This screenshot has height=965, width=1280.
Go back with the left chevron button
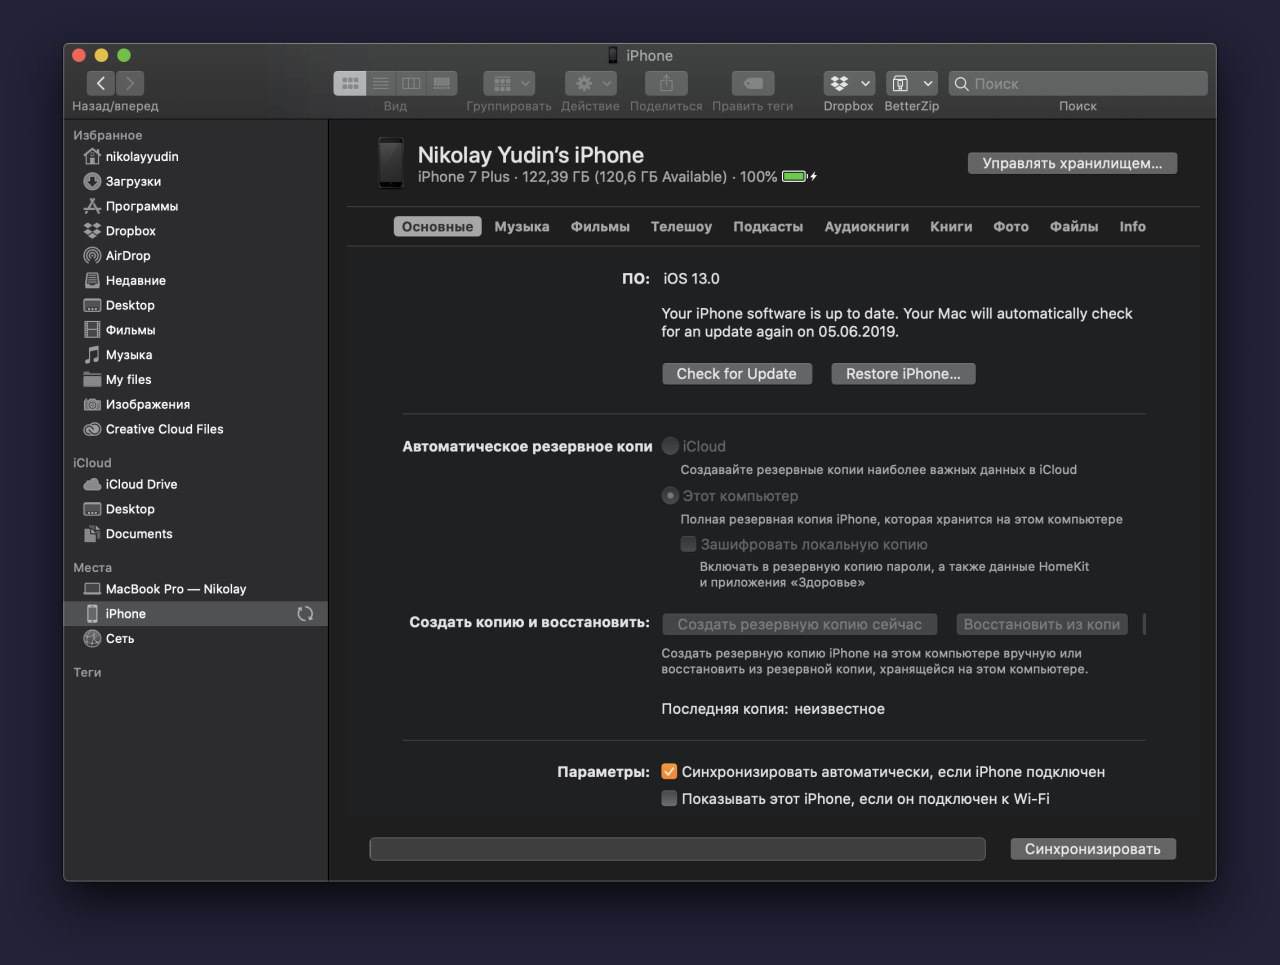[101, 83]
